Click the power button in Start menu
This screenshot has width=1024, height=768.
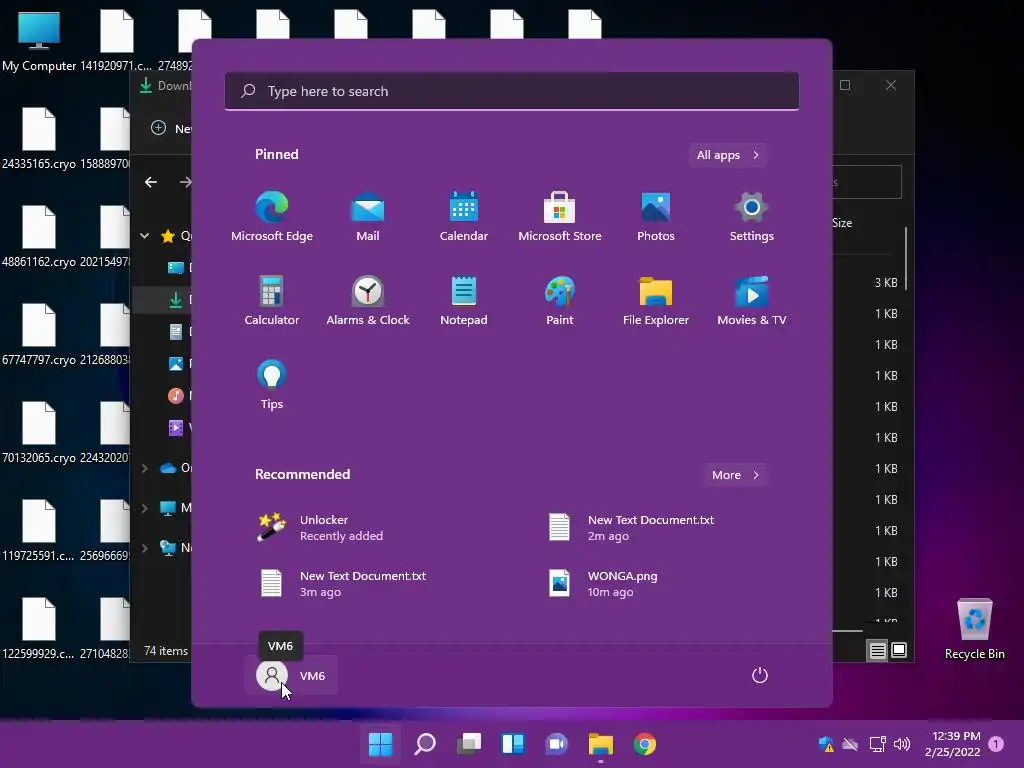click(760, 675)
